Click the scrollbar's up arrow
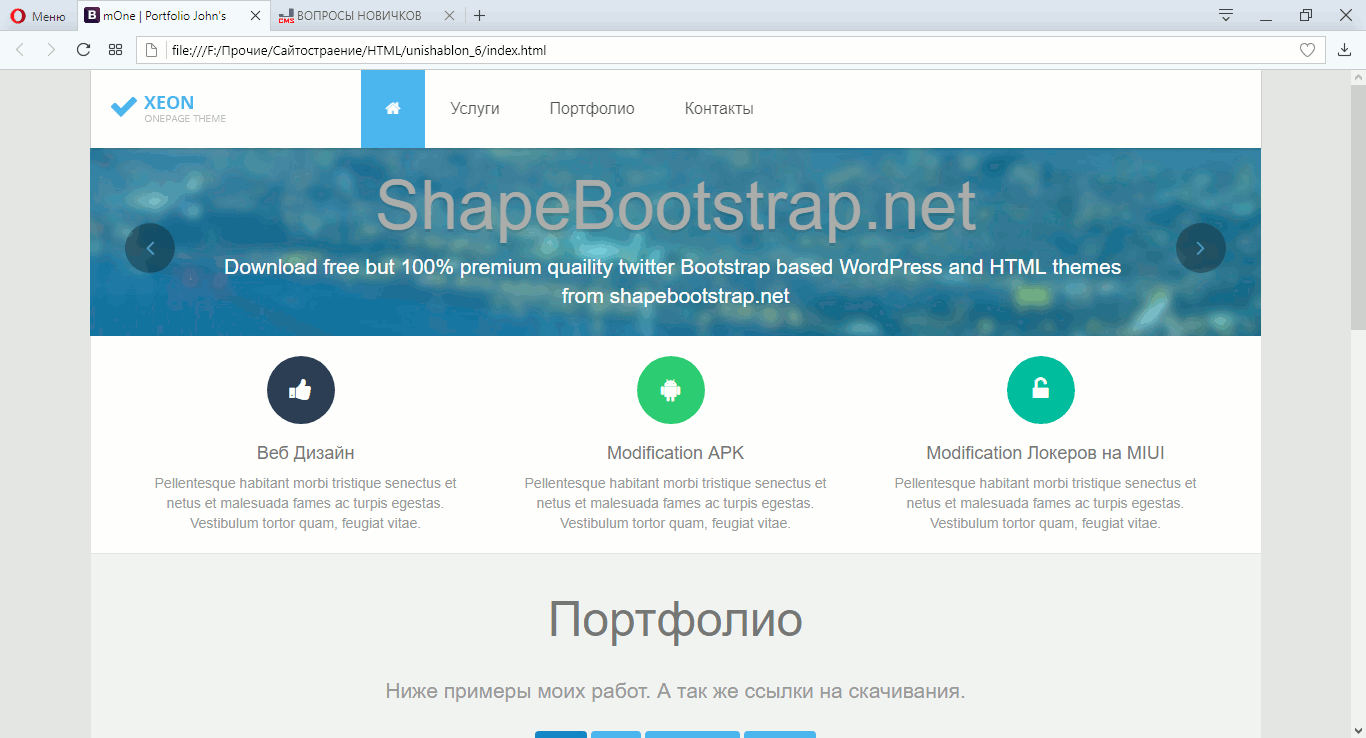Screen dimensions: 1366x738 pos(1358,78)
